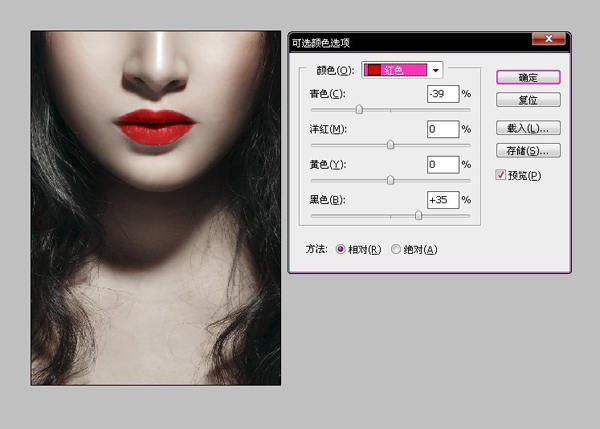Click the 确定 (OK) button

[528, 77]
